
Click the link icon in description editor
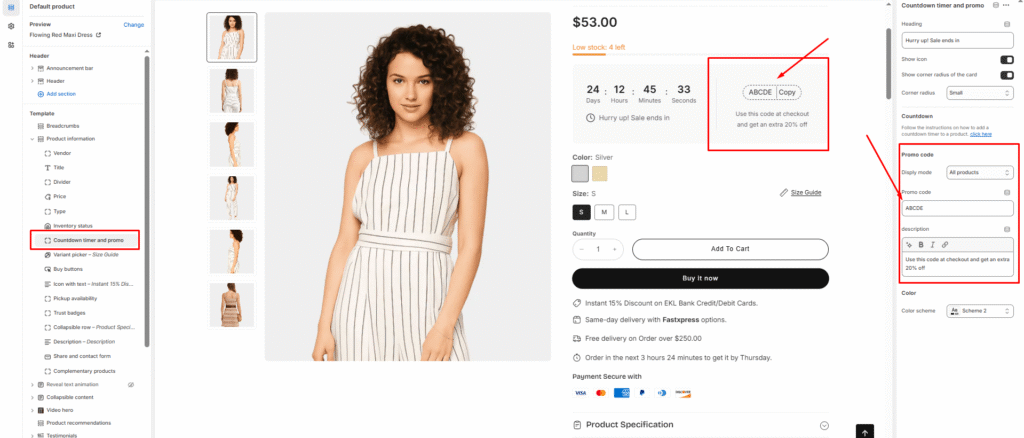(946, 244)
